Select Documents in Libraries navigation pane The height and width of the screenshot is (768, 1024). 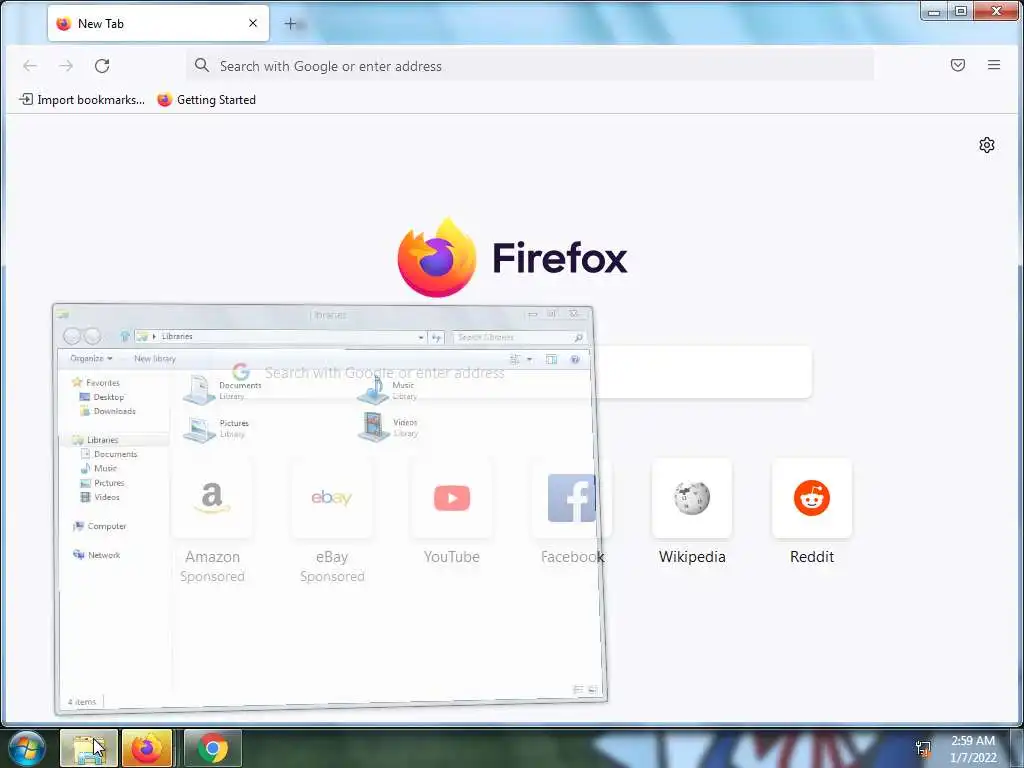coord(109,454)
